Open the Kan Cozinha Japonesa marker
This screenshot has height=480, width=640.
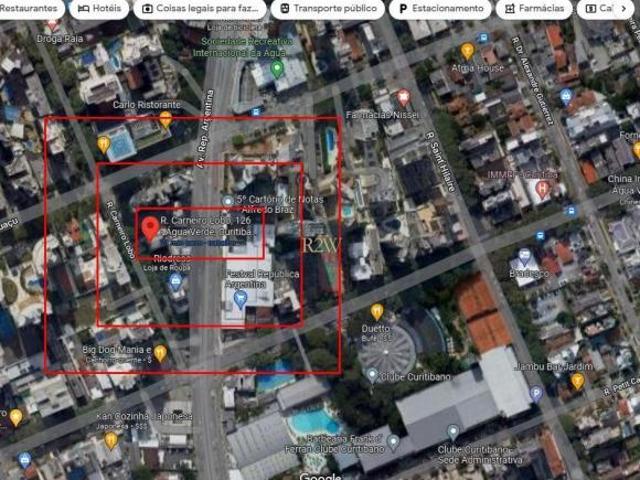coord(111,439)
